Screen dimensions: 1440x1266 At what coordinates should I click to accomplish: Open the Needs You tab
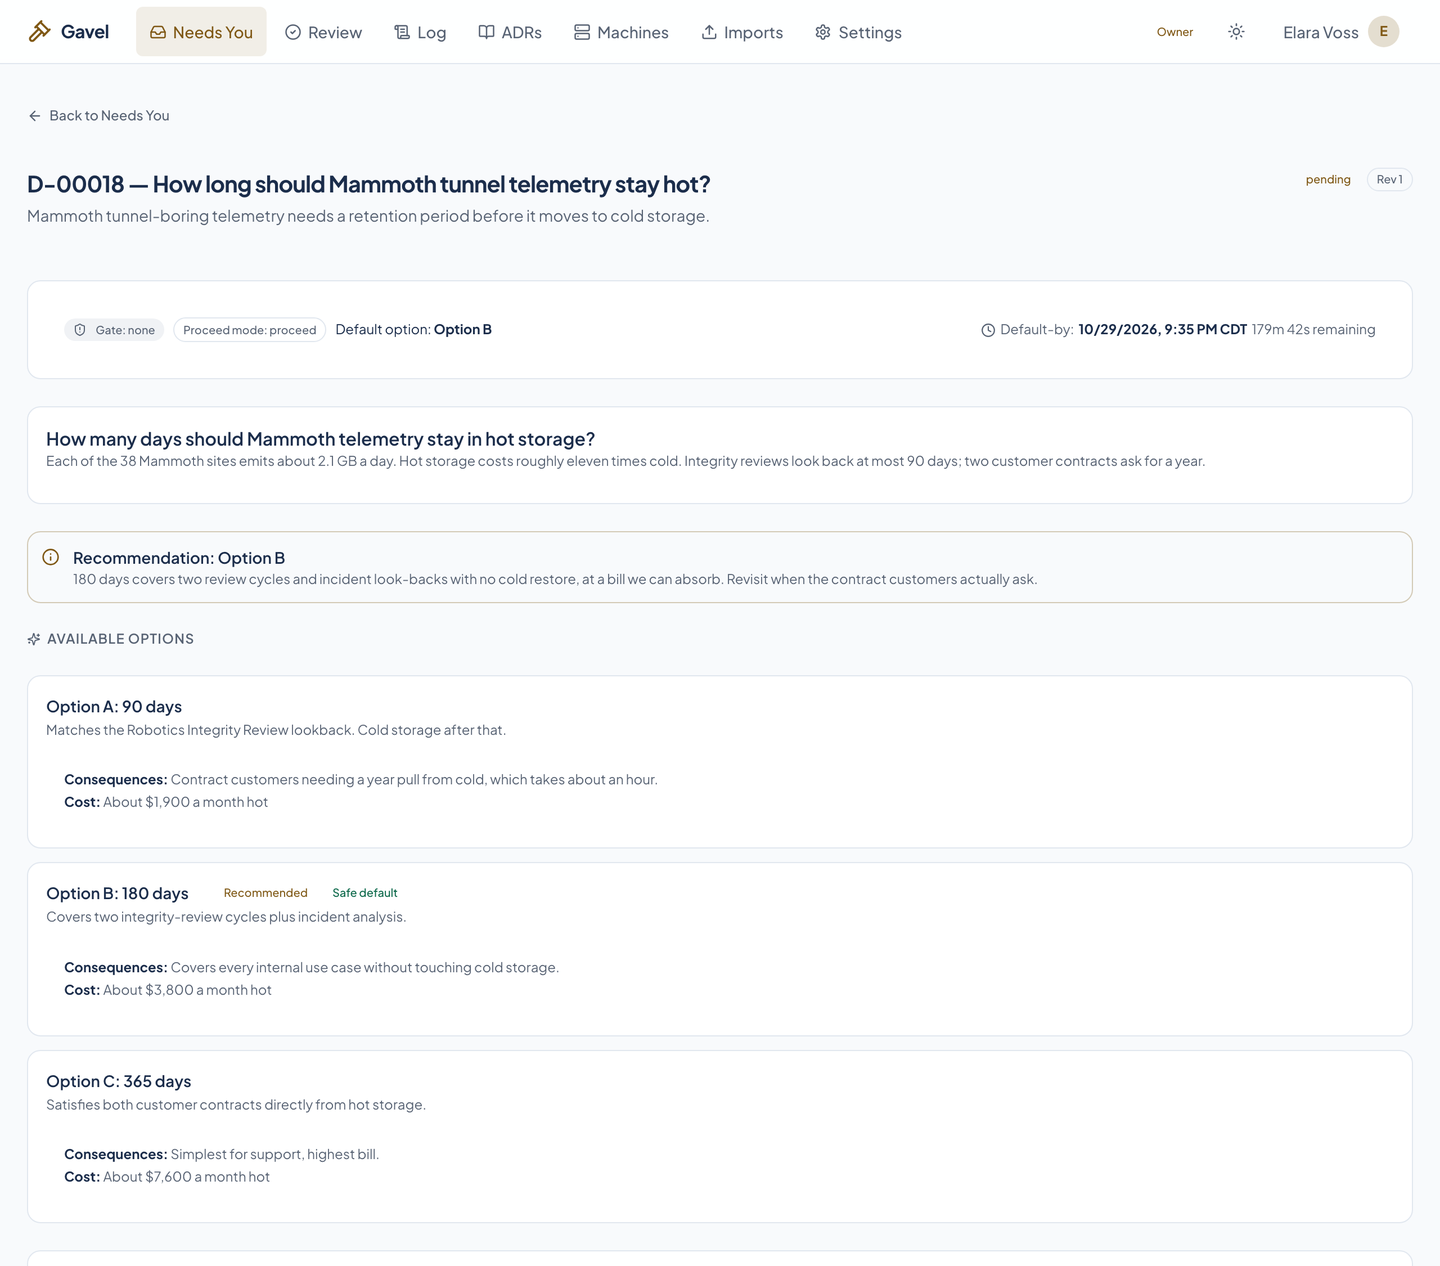201,32
